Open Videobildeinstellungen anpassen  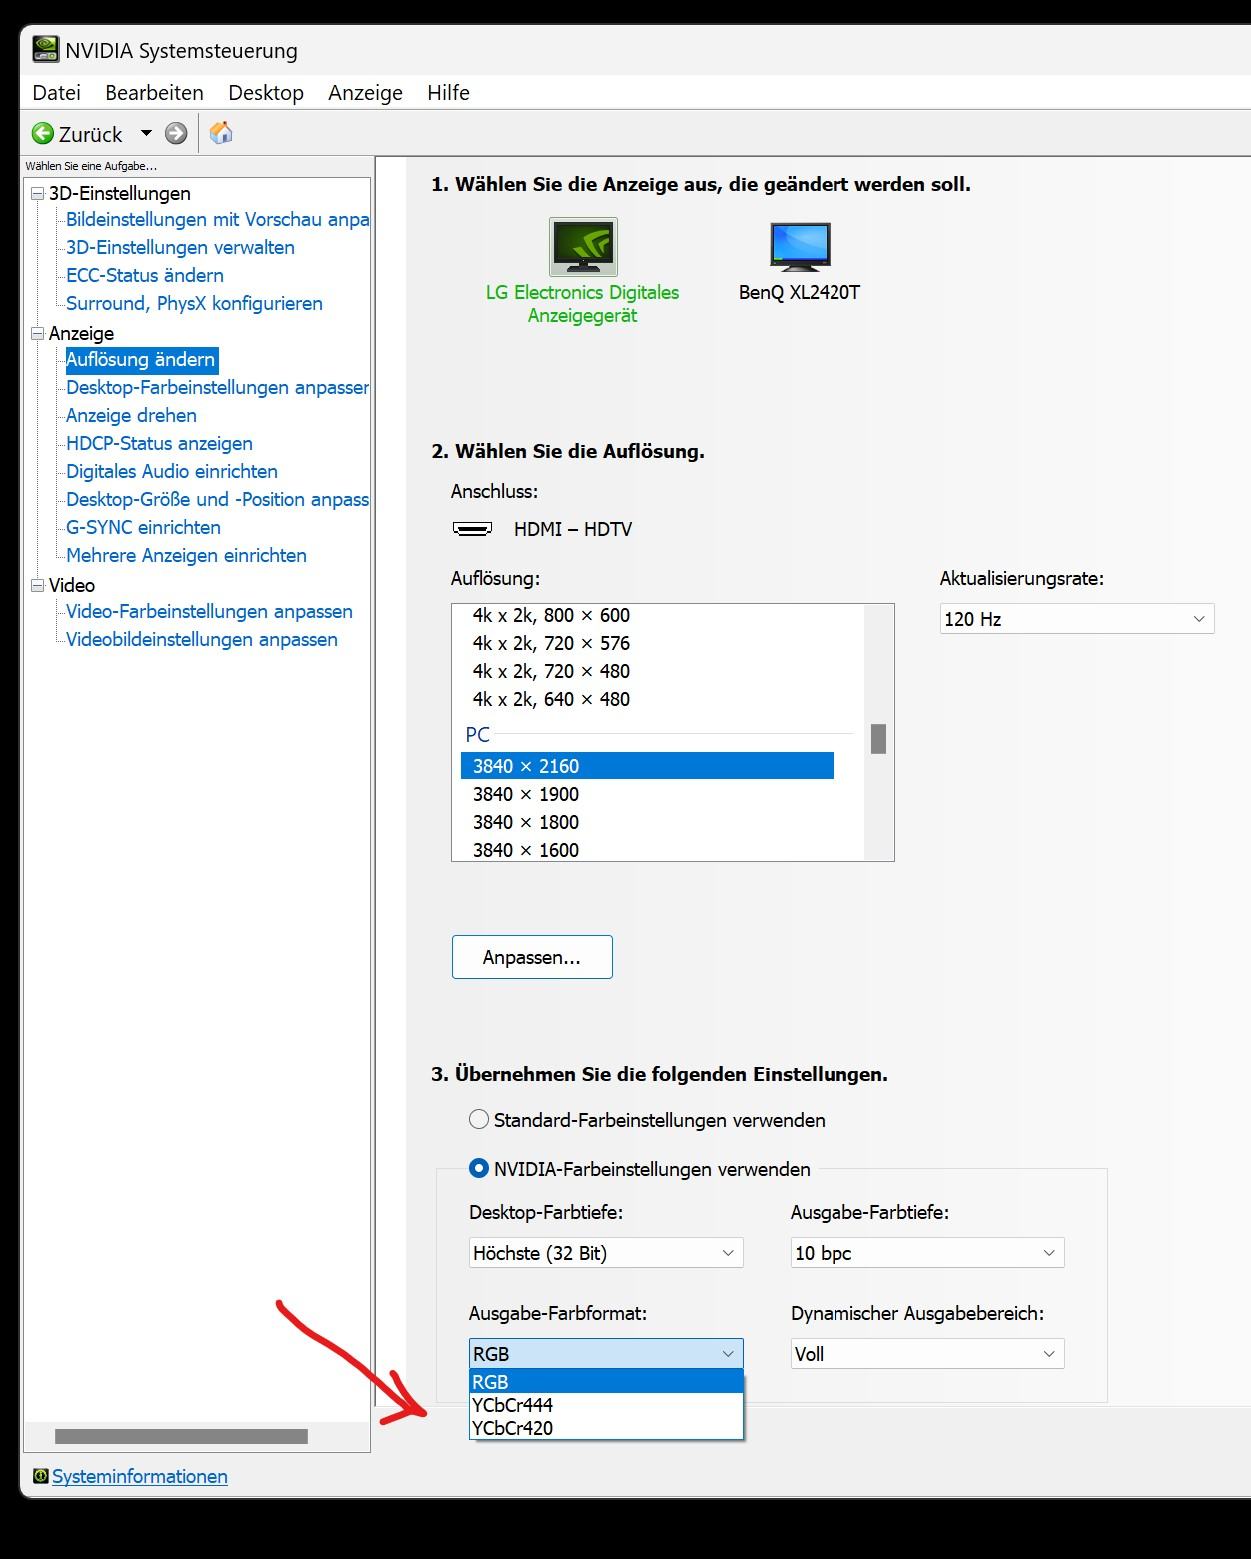coord(202,640)
